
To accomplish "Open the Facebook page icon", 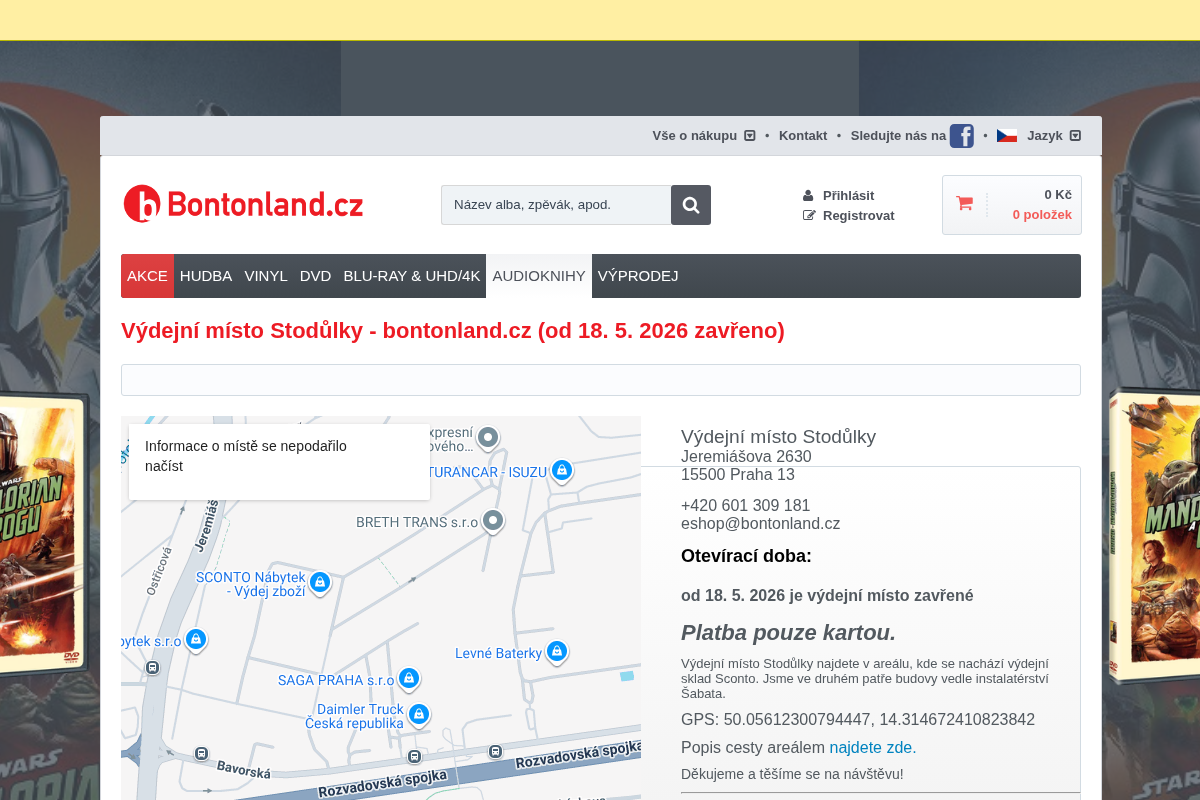I will [962, 136].
